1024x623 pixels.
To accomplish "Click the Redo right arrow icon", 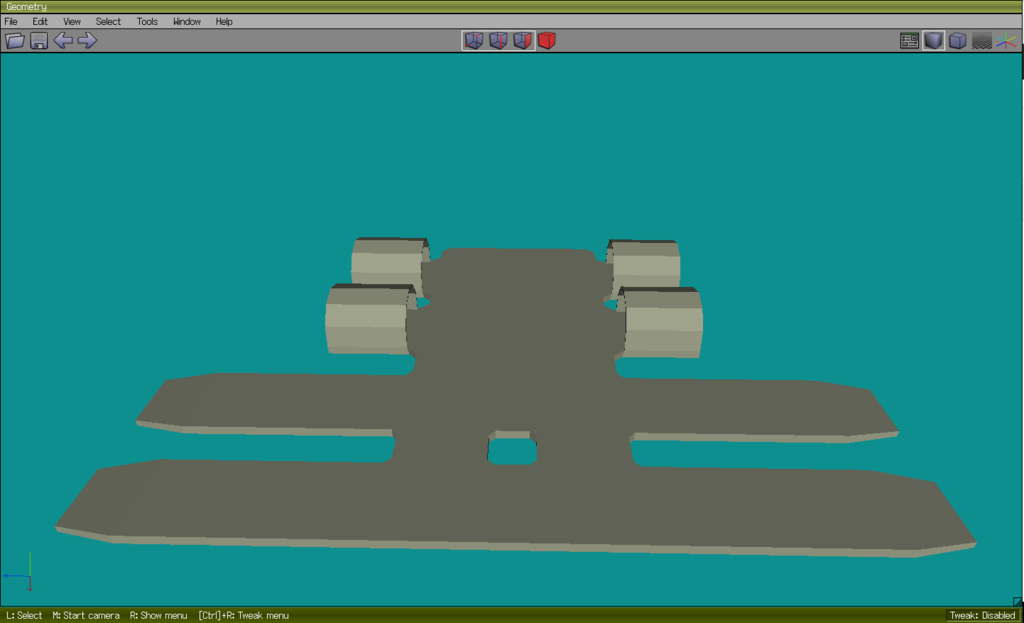I will pyautogui.click(x=87, y=41).
